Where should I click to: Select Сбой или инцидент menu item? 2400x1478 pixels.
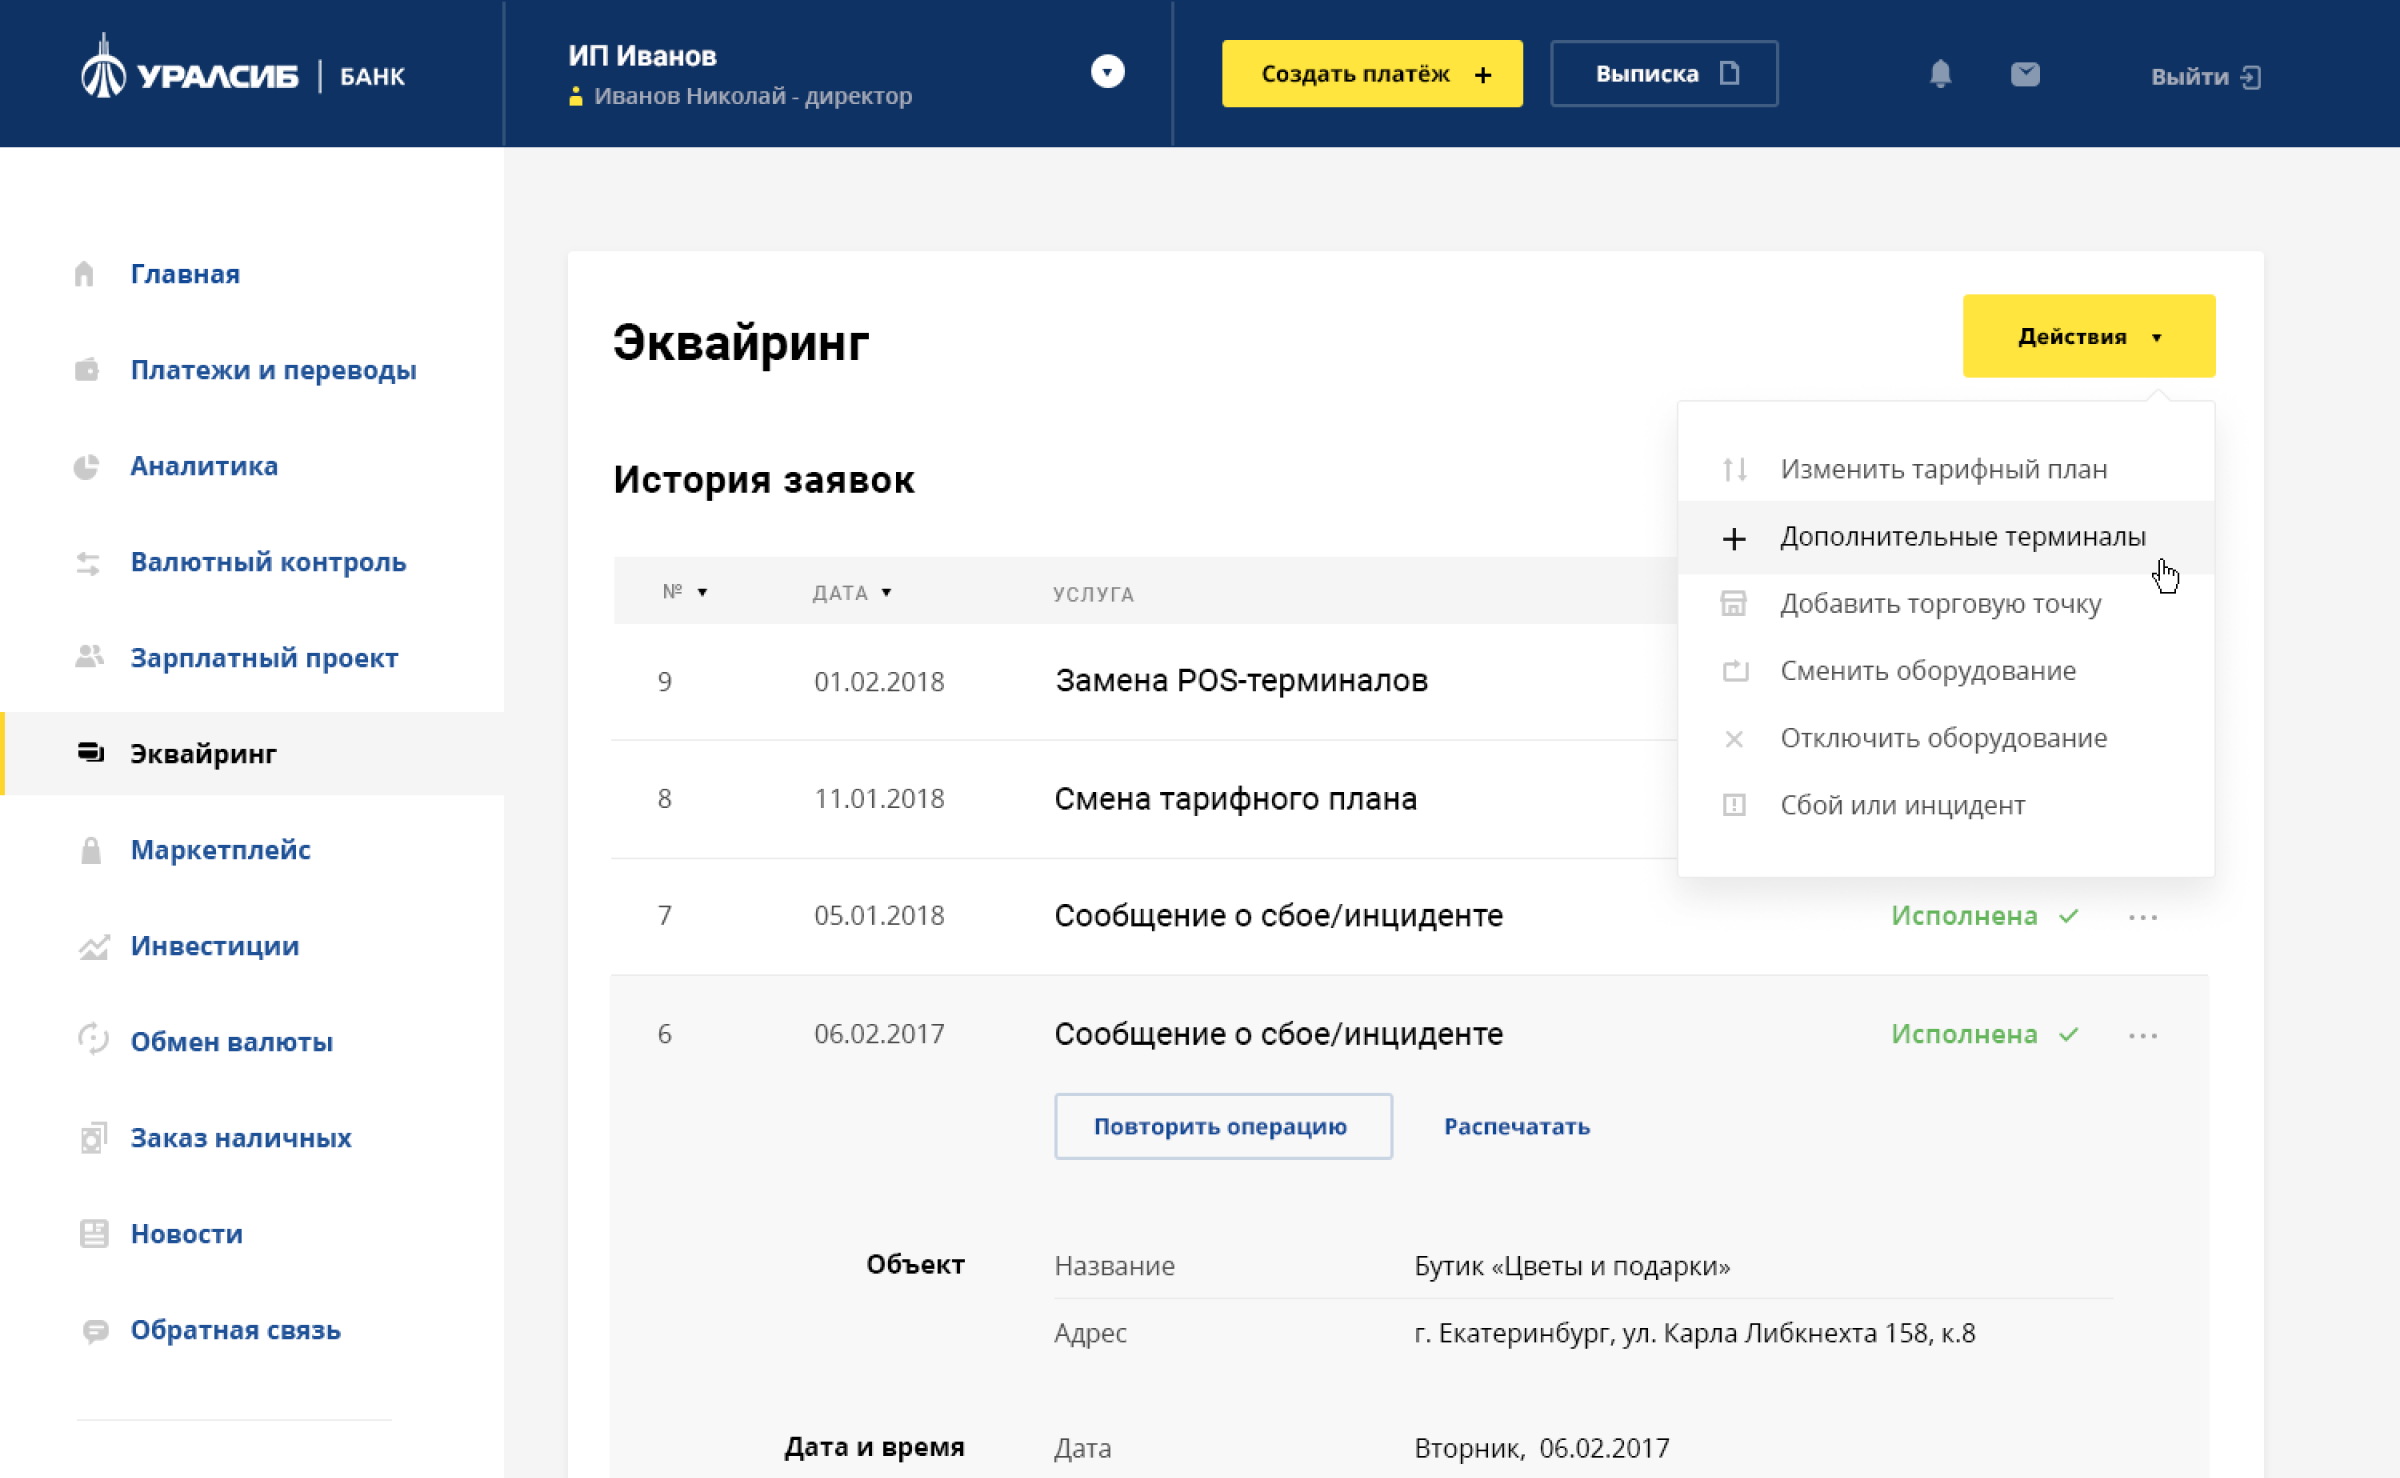(1945, 805)
